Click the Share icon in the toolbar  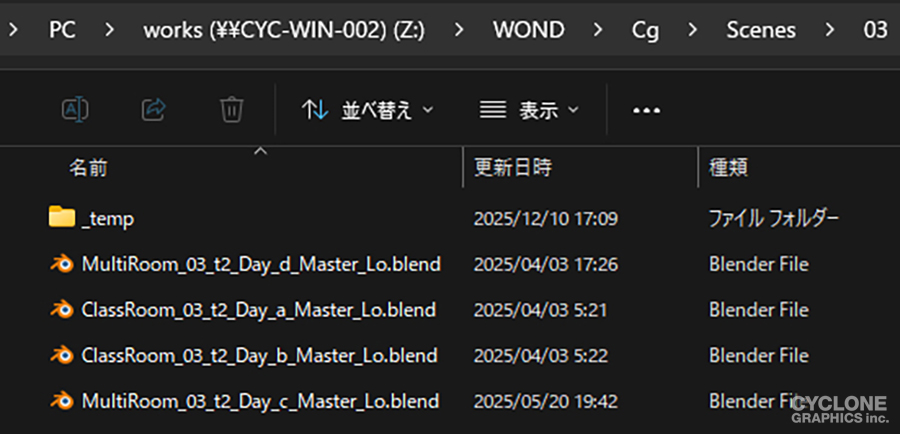pyautogui.click(x=153, y=109)
